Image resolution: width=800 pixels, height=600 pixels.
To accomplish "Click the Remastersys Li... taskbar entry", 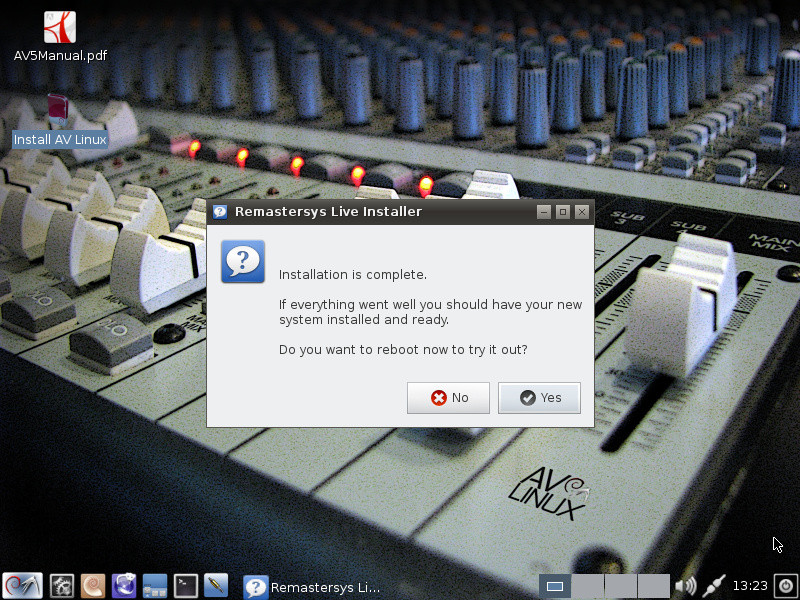I will 312,587.
